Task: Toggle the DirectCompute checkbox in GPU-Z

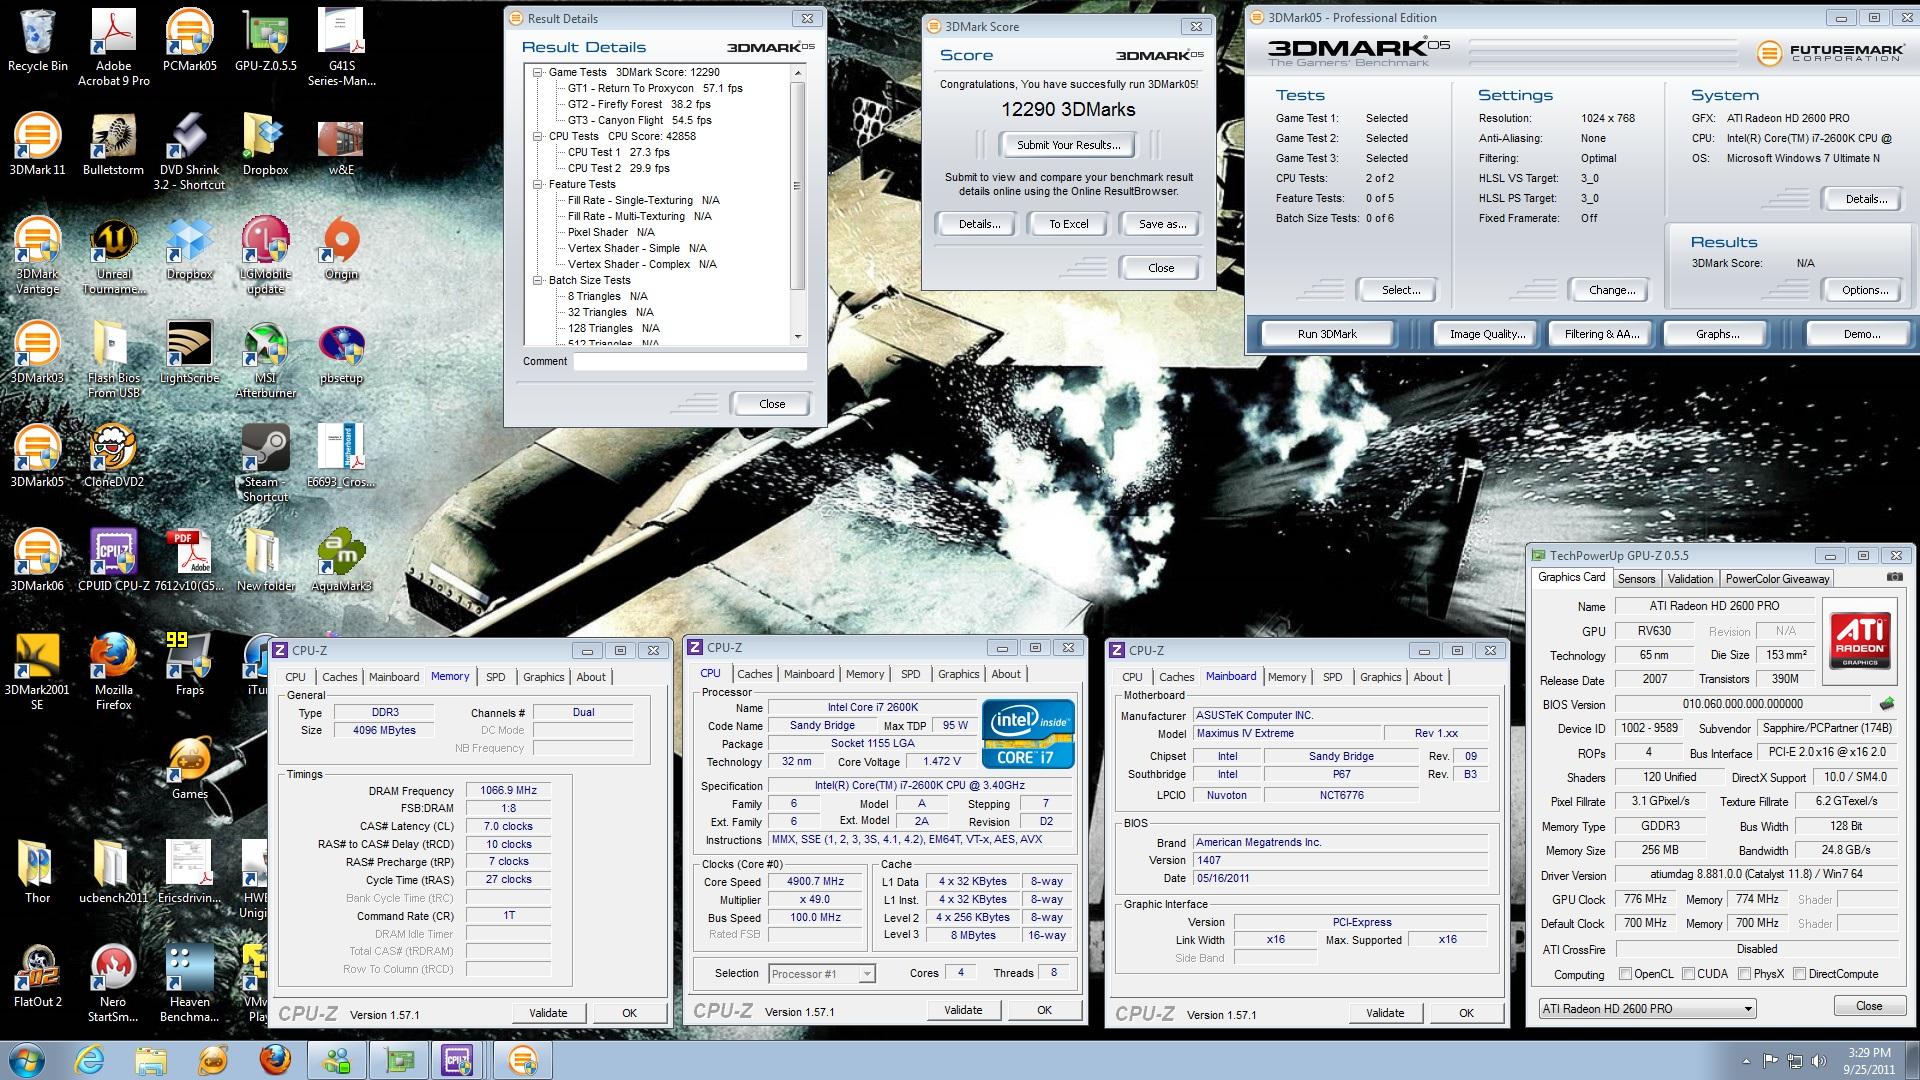Action: [x=1799, y=974]
